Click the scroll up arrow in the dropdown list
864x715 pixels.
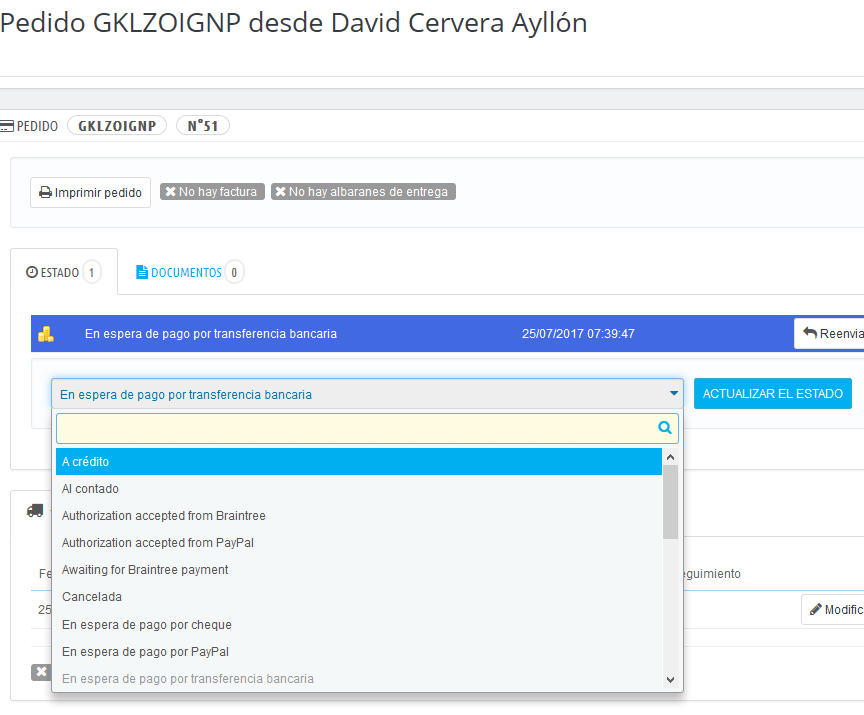tap(671, 457)
